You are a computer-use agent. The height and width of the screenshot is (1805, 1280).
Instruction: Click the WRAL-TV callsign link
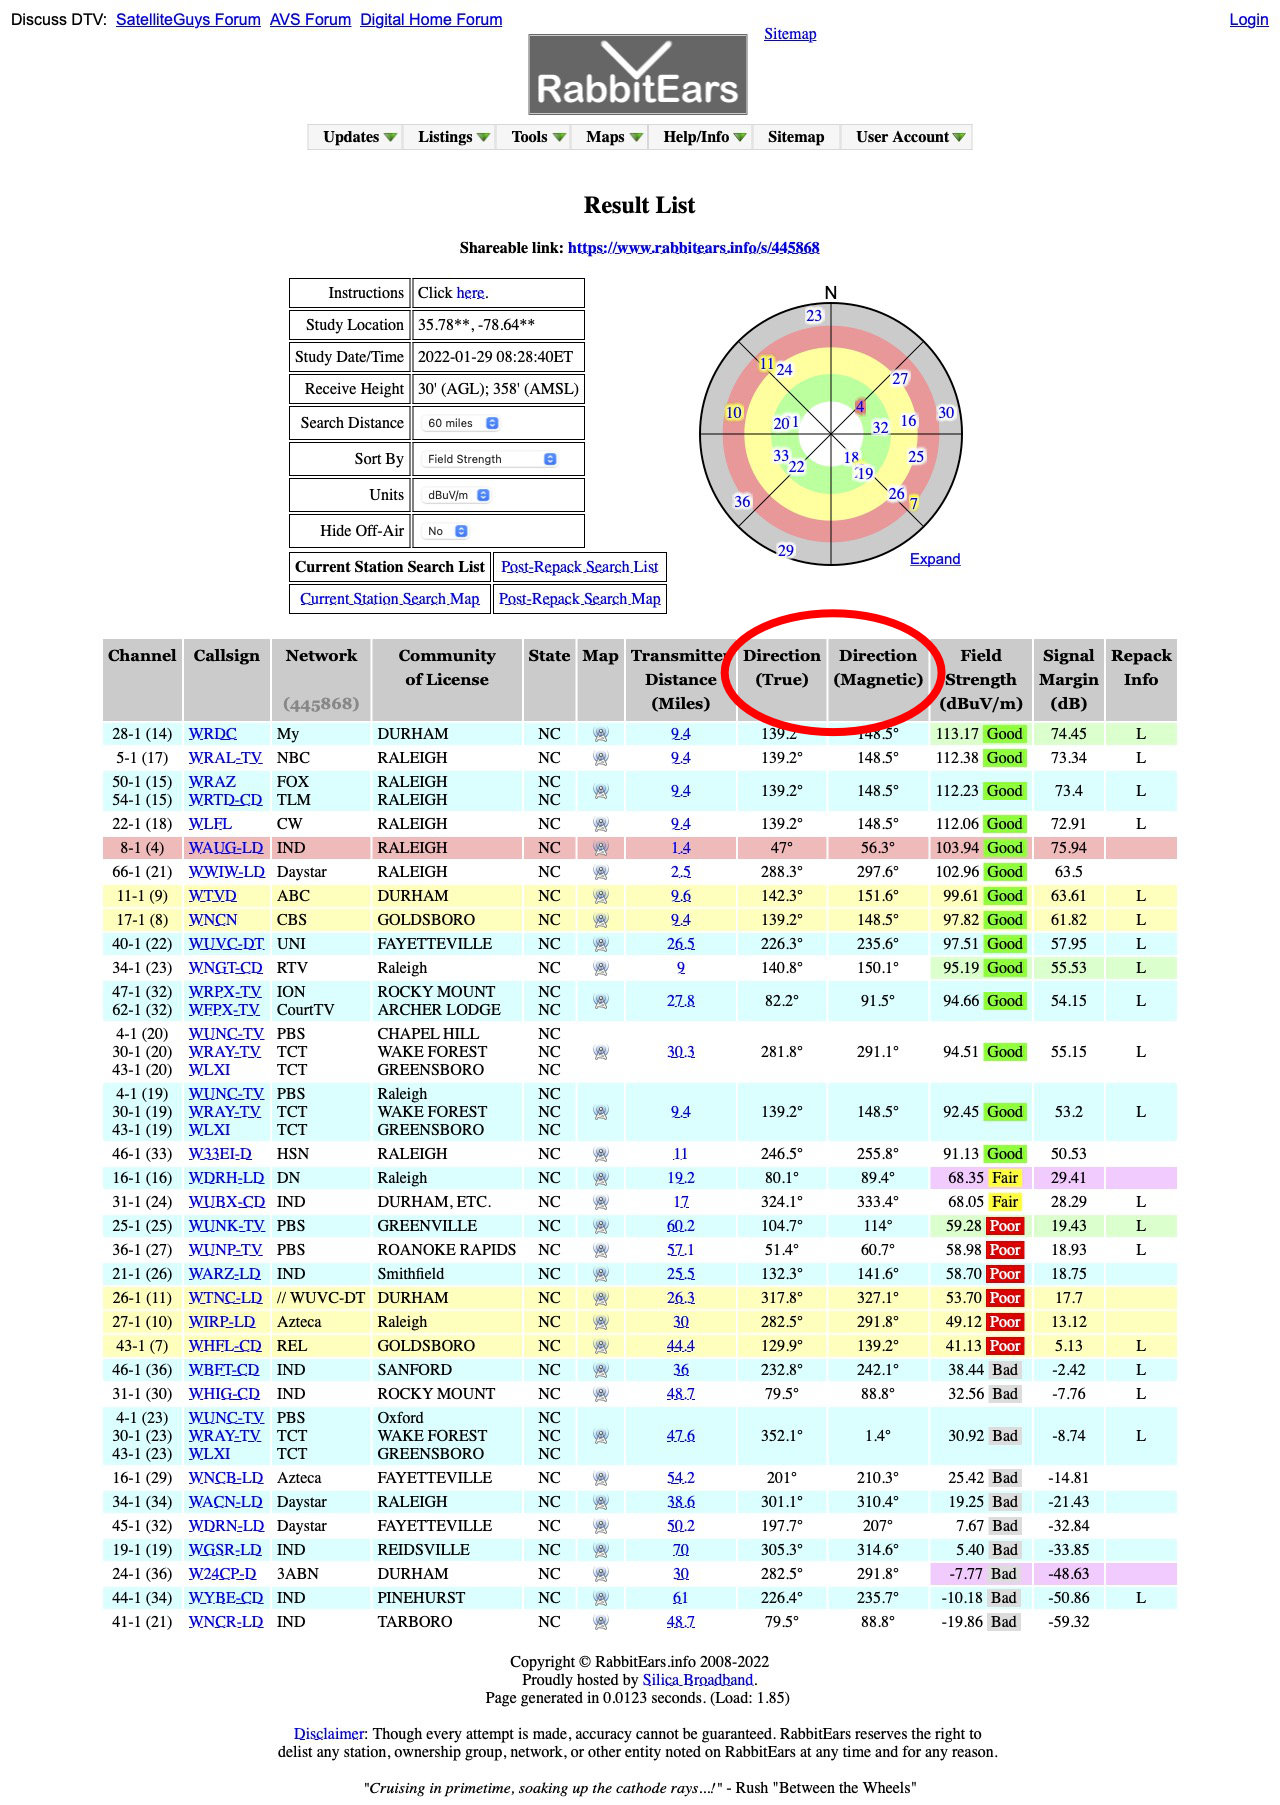(225, 758)
